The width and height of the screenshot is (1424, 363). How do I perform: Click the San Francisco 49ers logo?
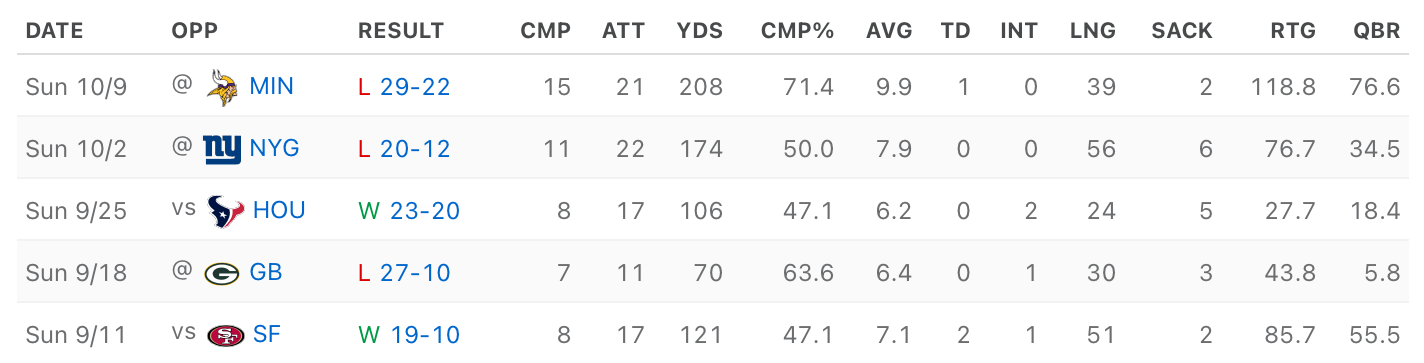[225, 335]
